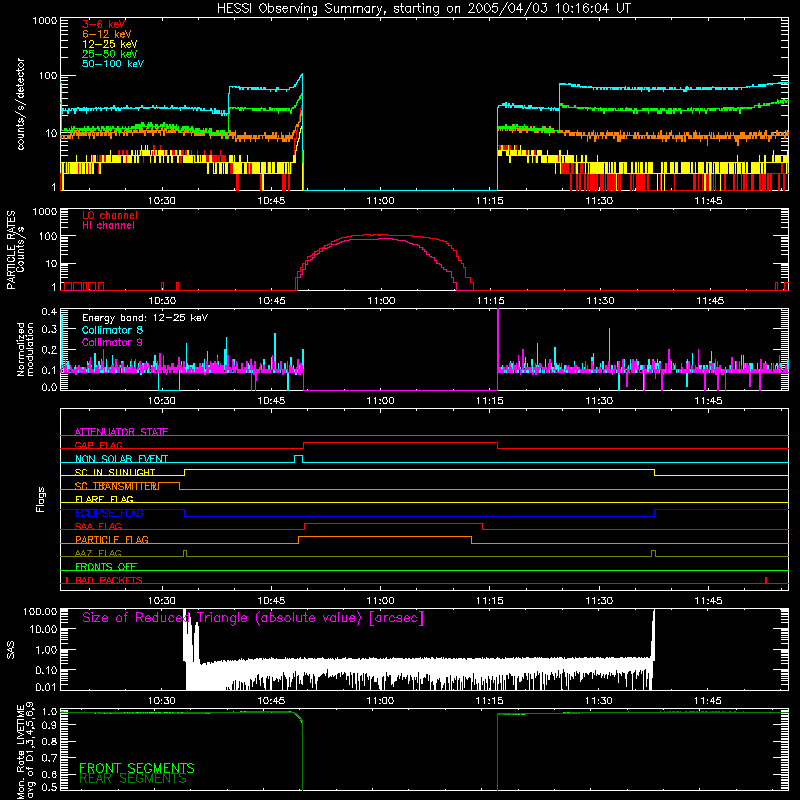Pick the cyan 50-100 keV legend label

pyautogui.click(x=113, y=64)
